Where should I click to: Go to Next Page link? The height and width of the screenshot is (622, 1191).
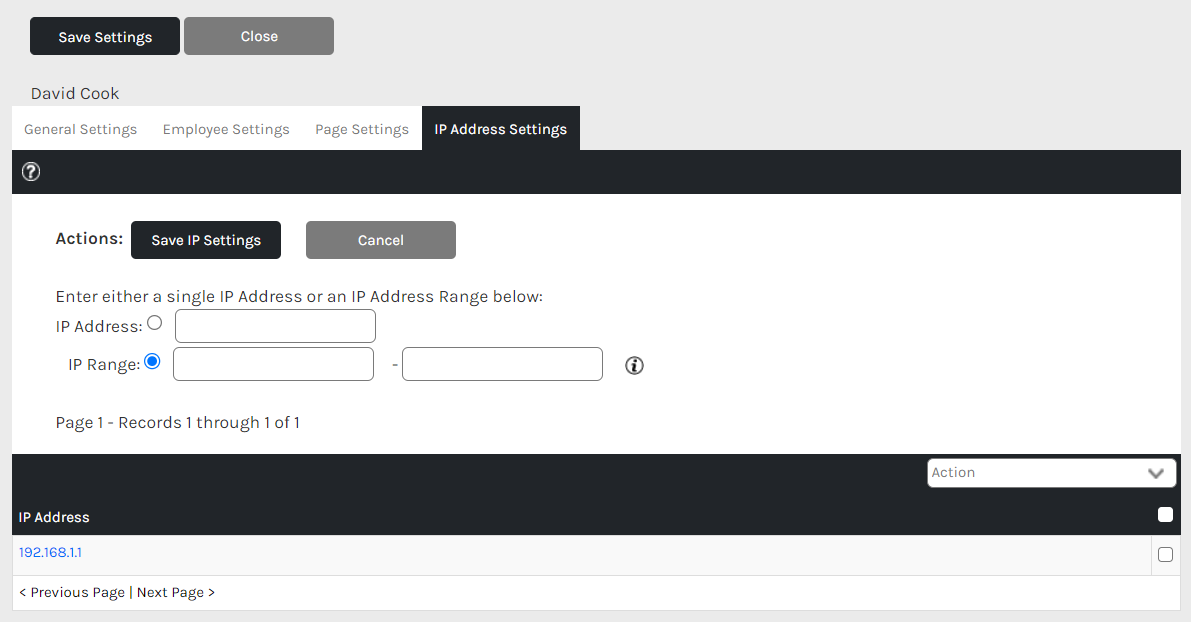175,592
